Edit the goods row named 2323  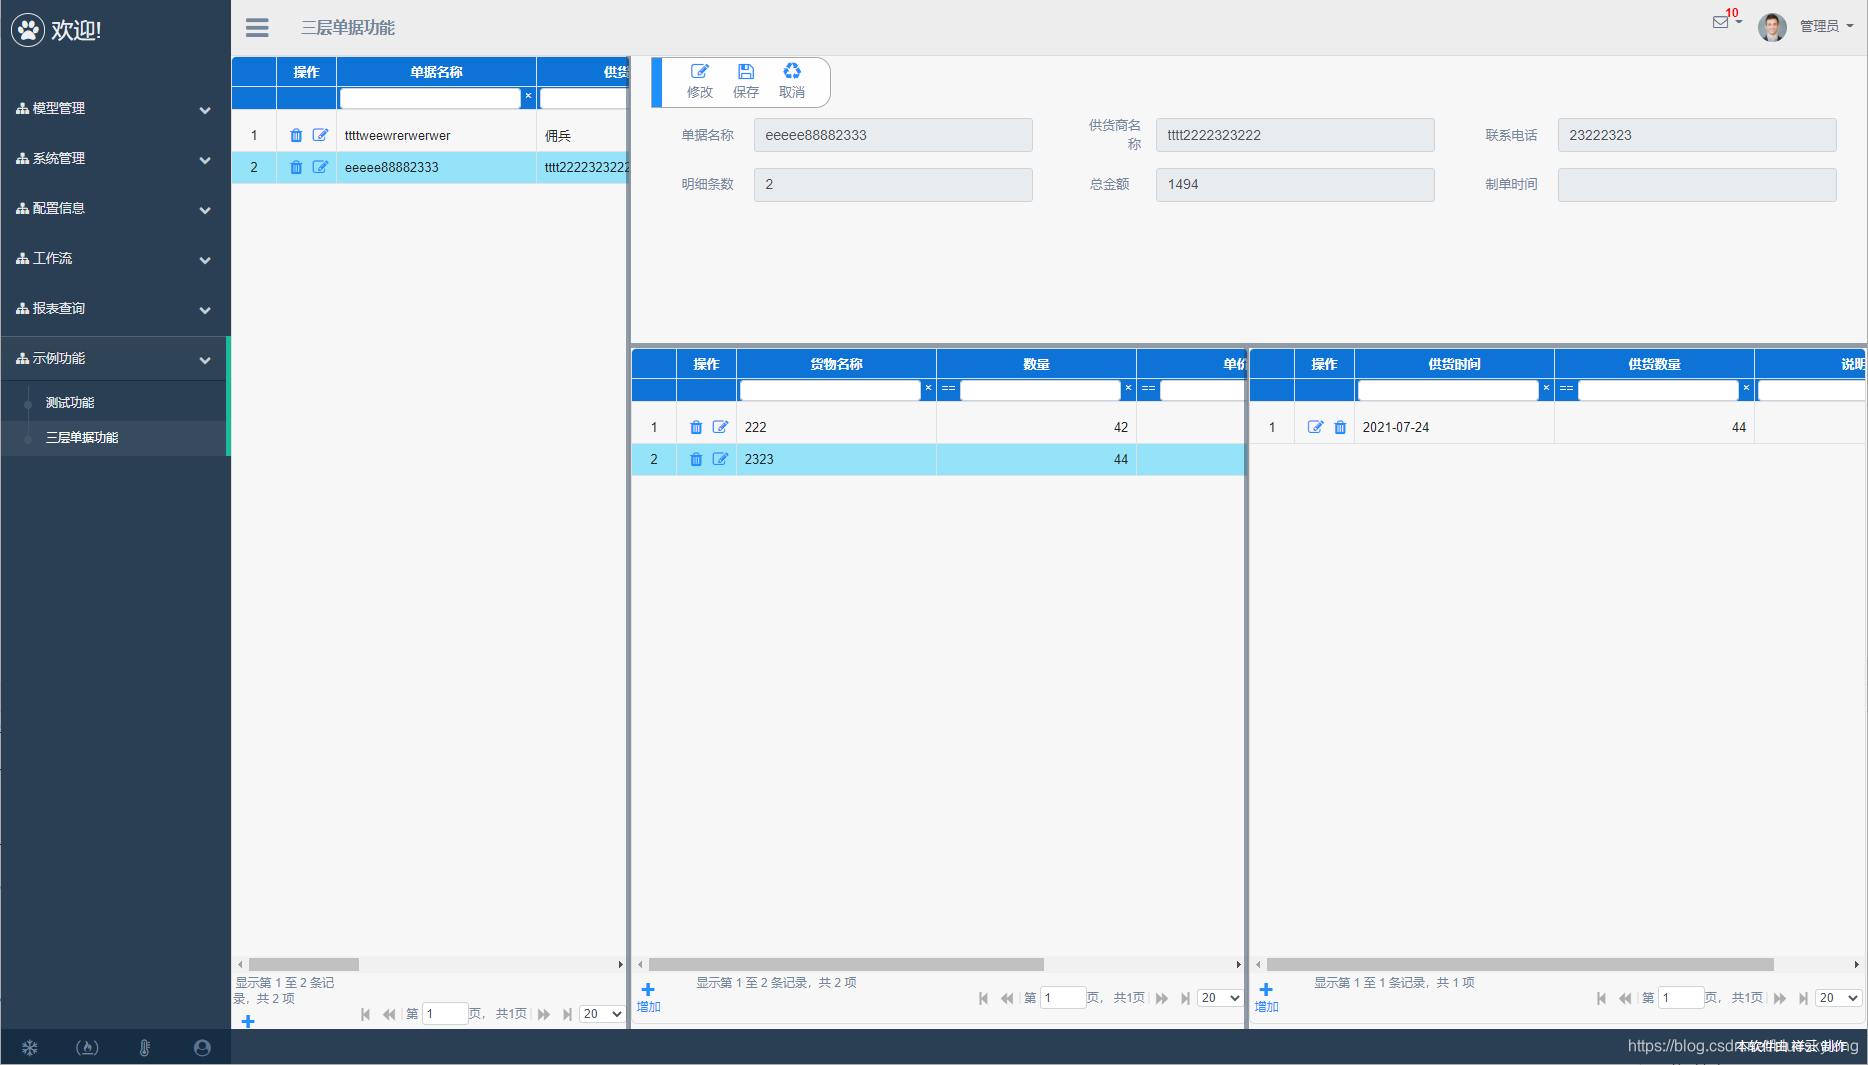[720, 459]
